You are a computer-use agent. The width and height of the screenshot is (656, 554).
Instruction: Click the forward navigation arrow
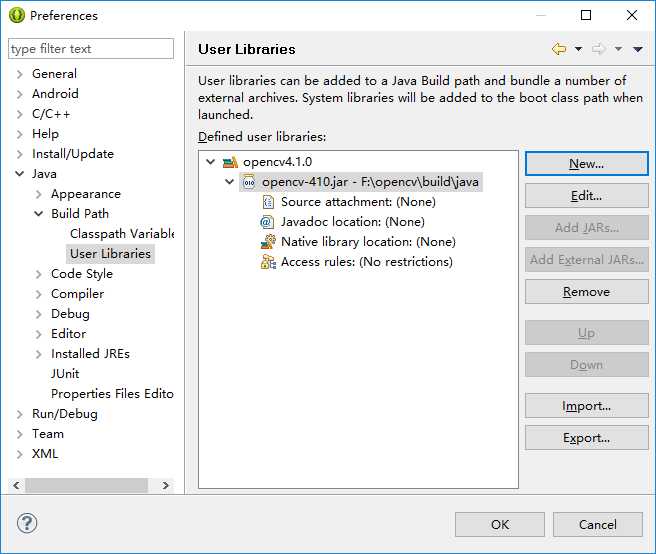tap(599, 49)
